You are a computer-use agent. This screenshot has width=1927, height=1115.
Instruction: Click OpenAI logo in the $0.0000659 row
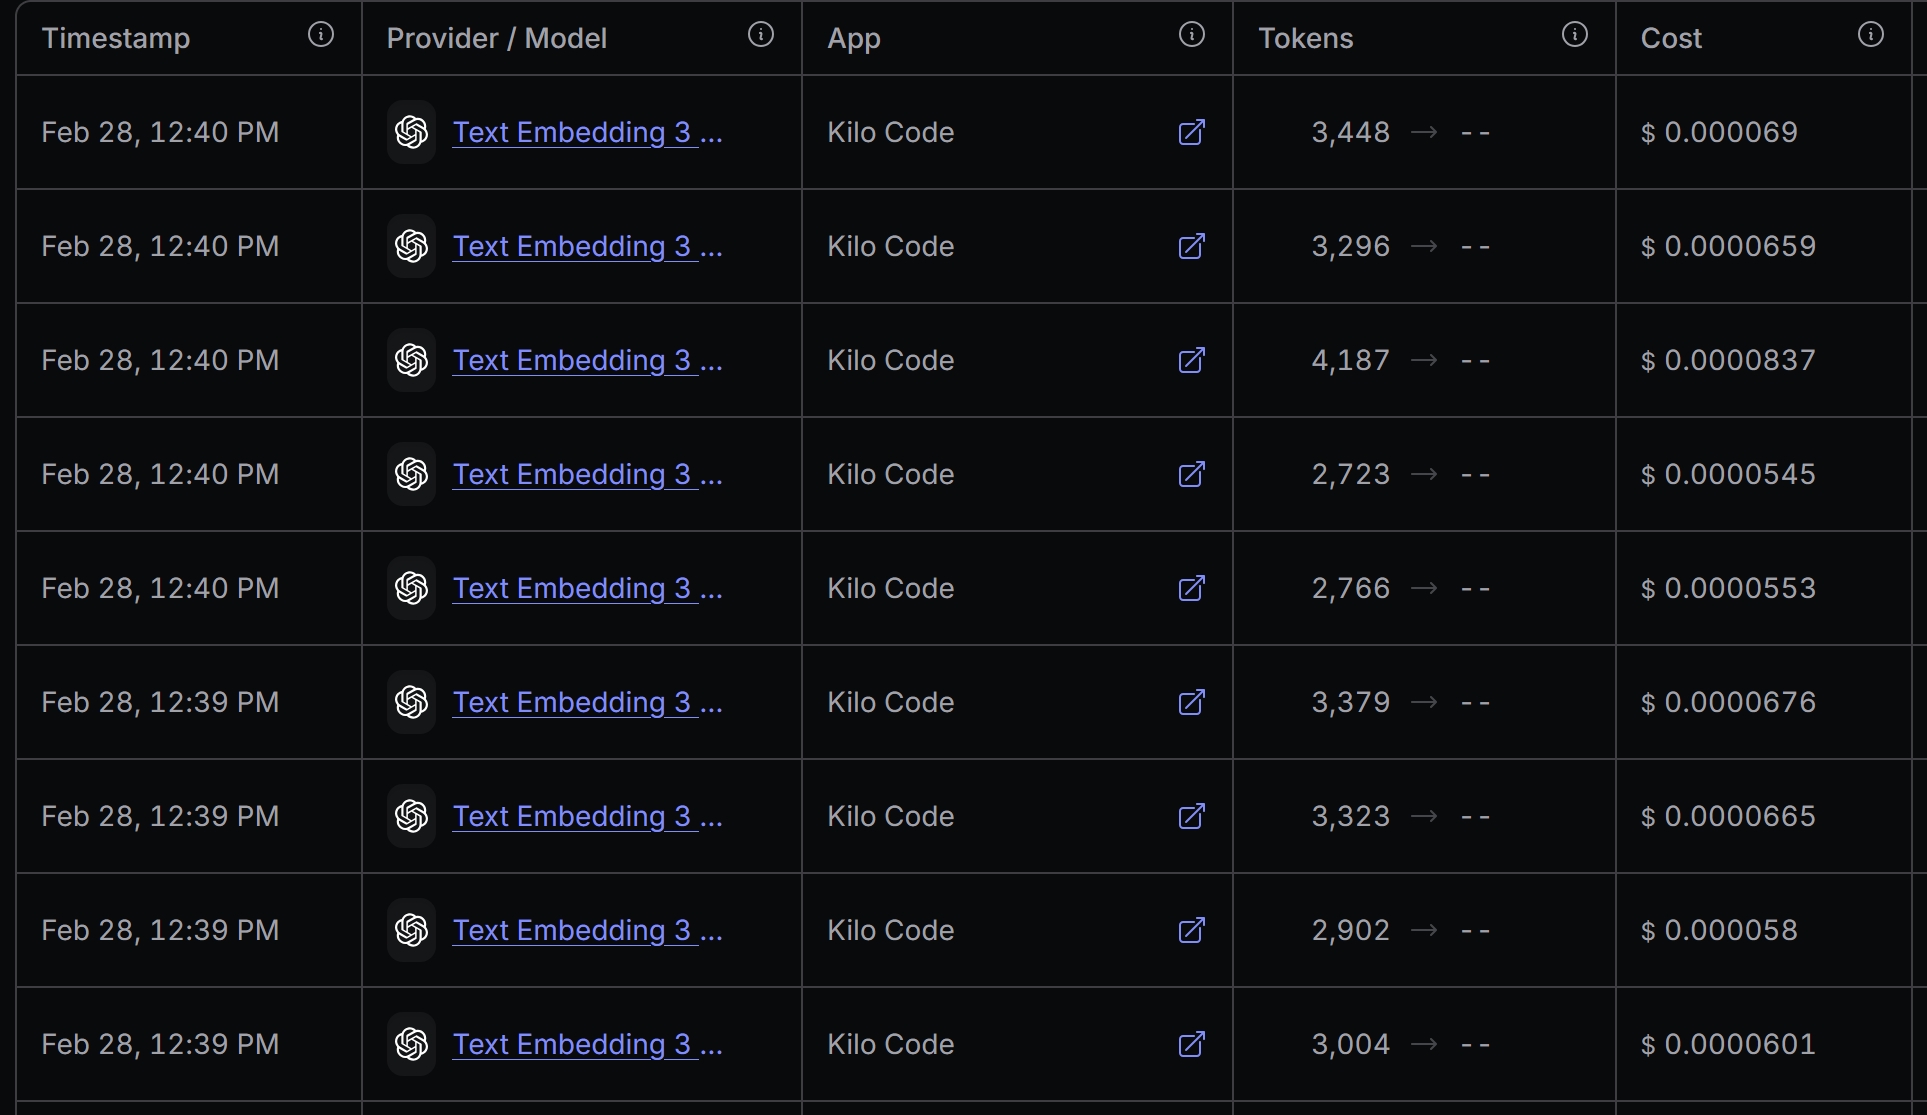click(x=411, y=246)
